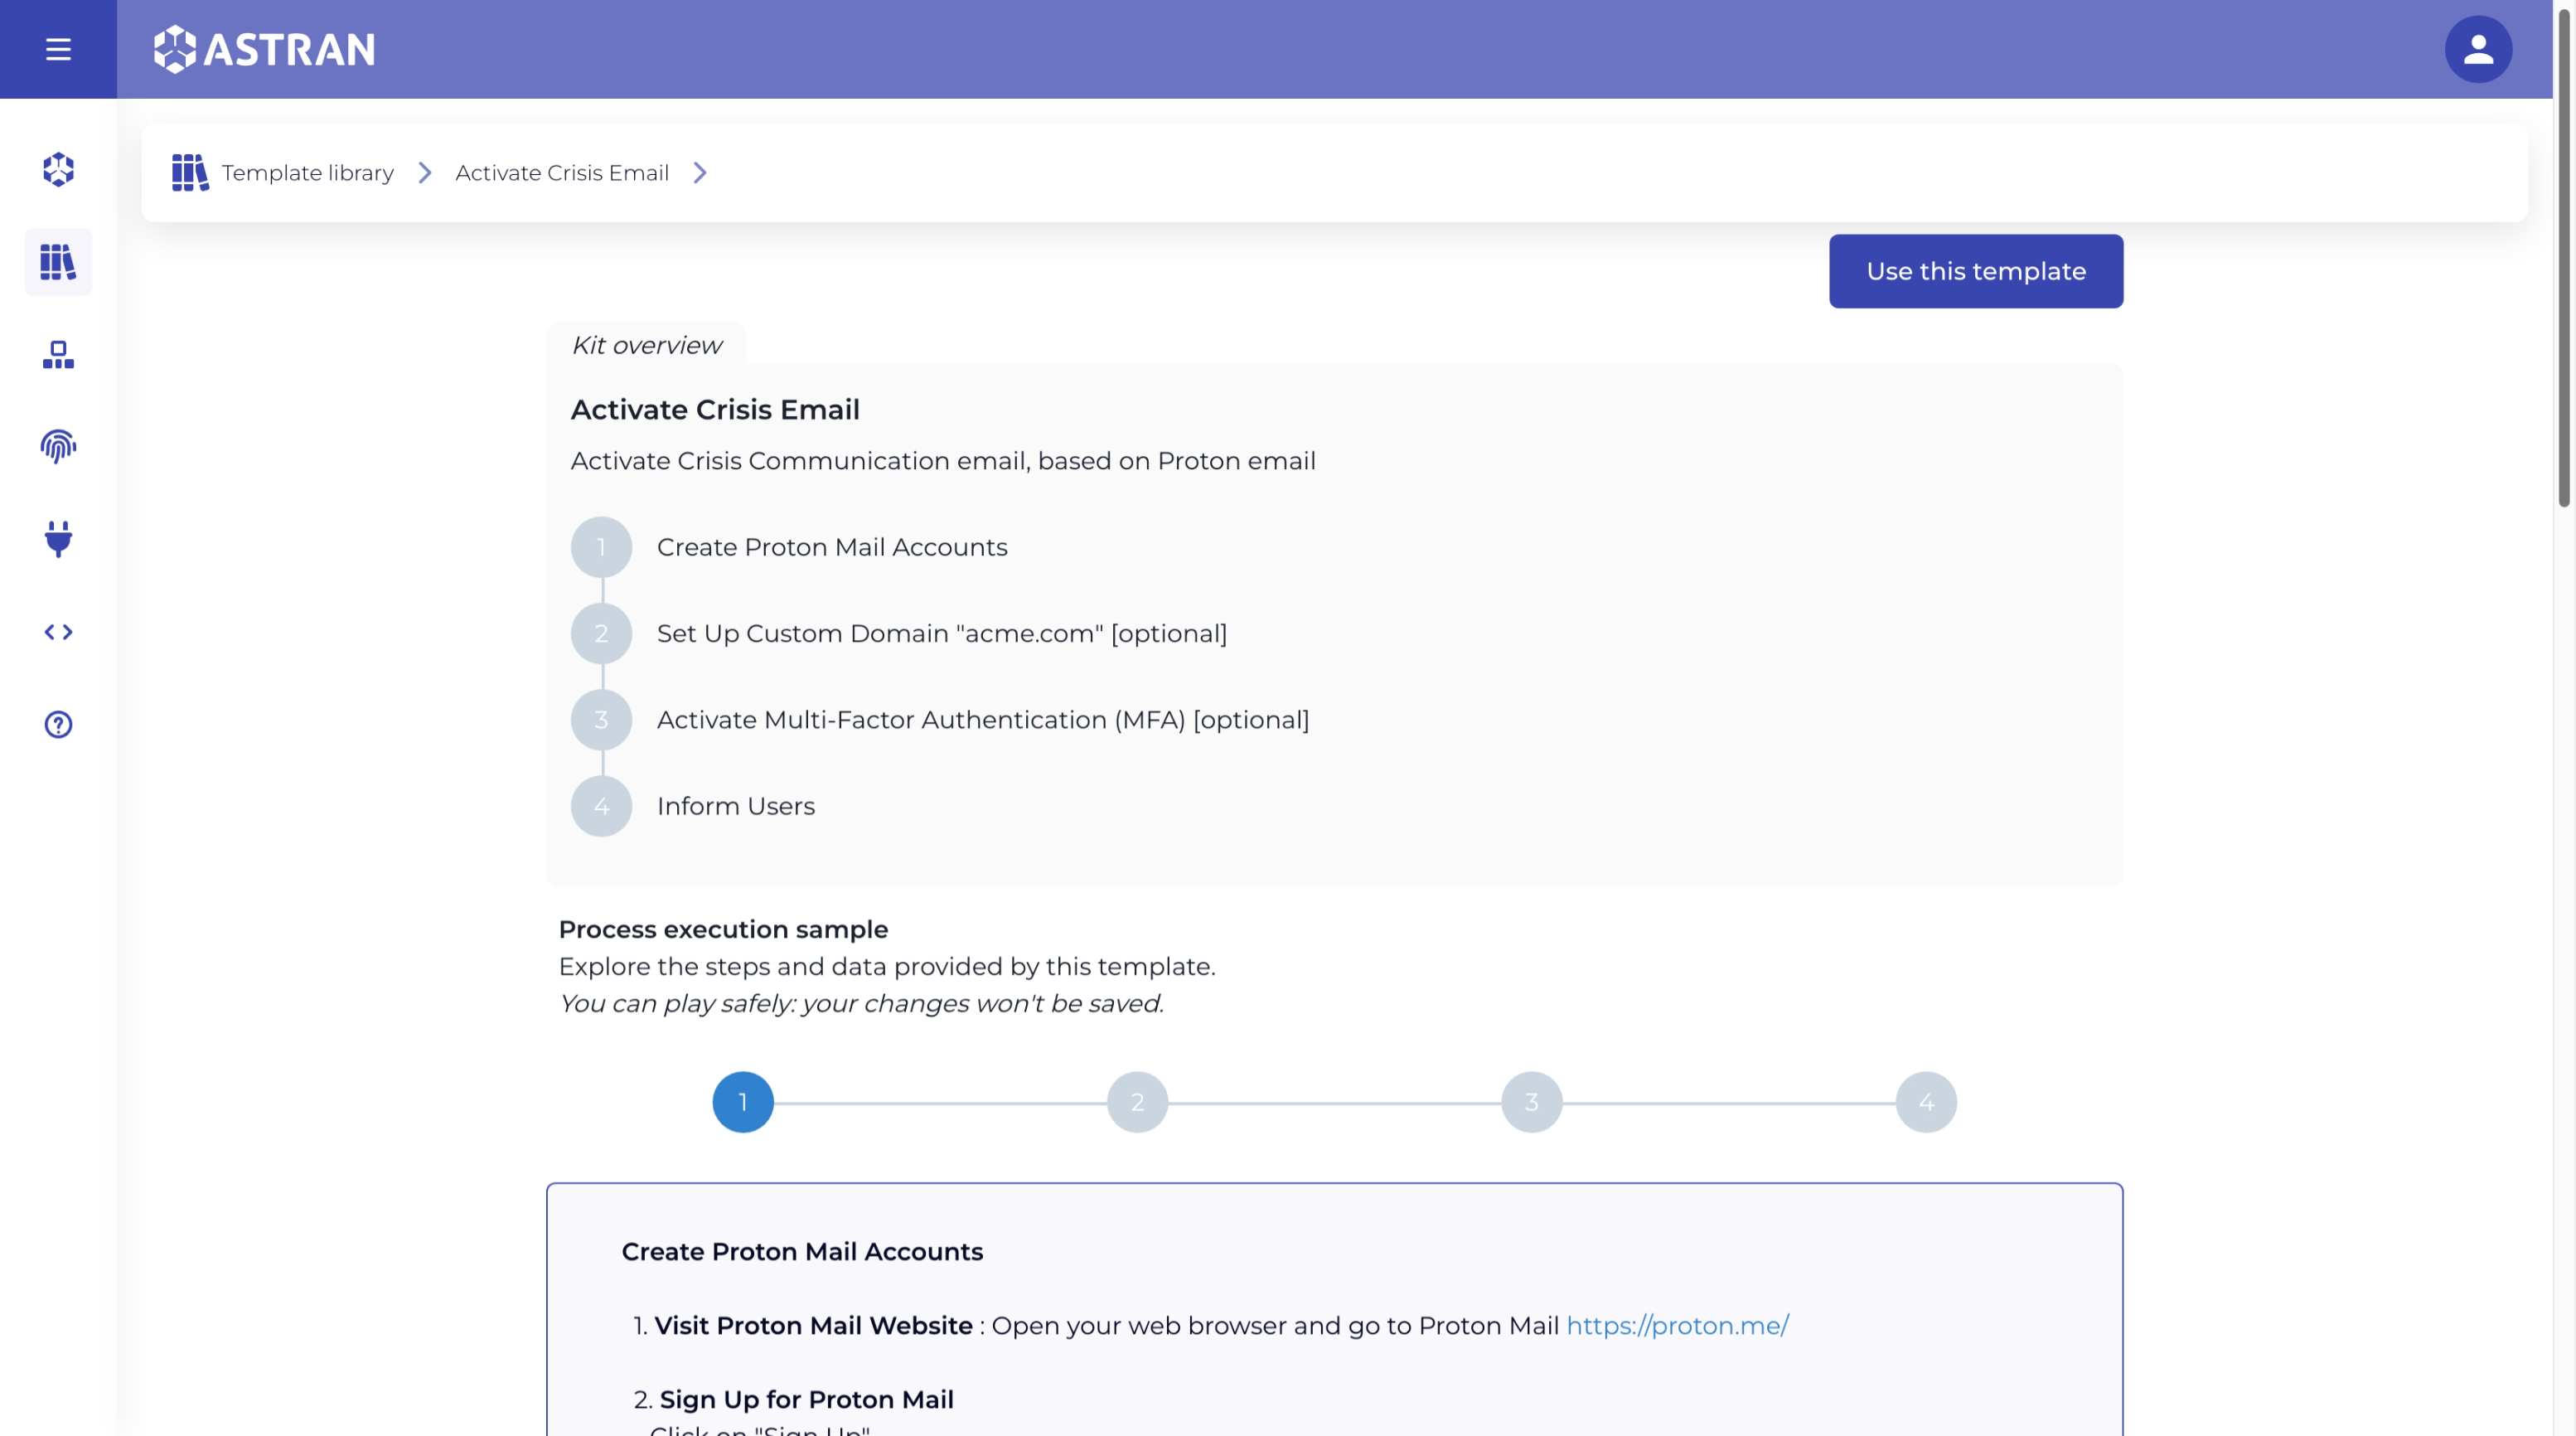The image size is (2576, 1436).
Task: Click the books icon in breadcrumb
Action: click(x=190, y=172)
